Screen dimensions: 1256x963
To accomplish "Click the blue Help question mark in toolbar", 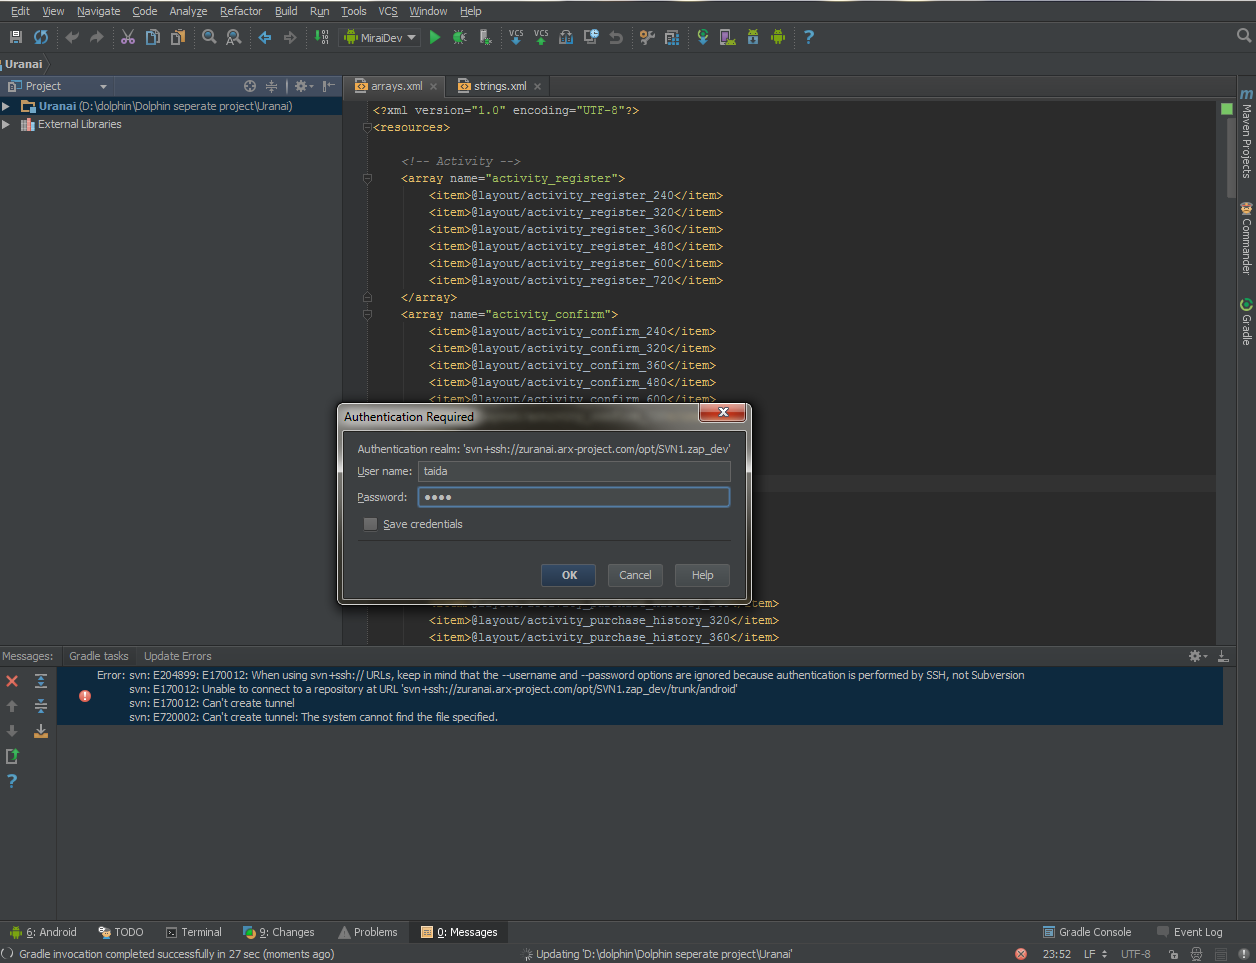I will coord(809,37).
